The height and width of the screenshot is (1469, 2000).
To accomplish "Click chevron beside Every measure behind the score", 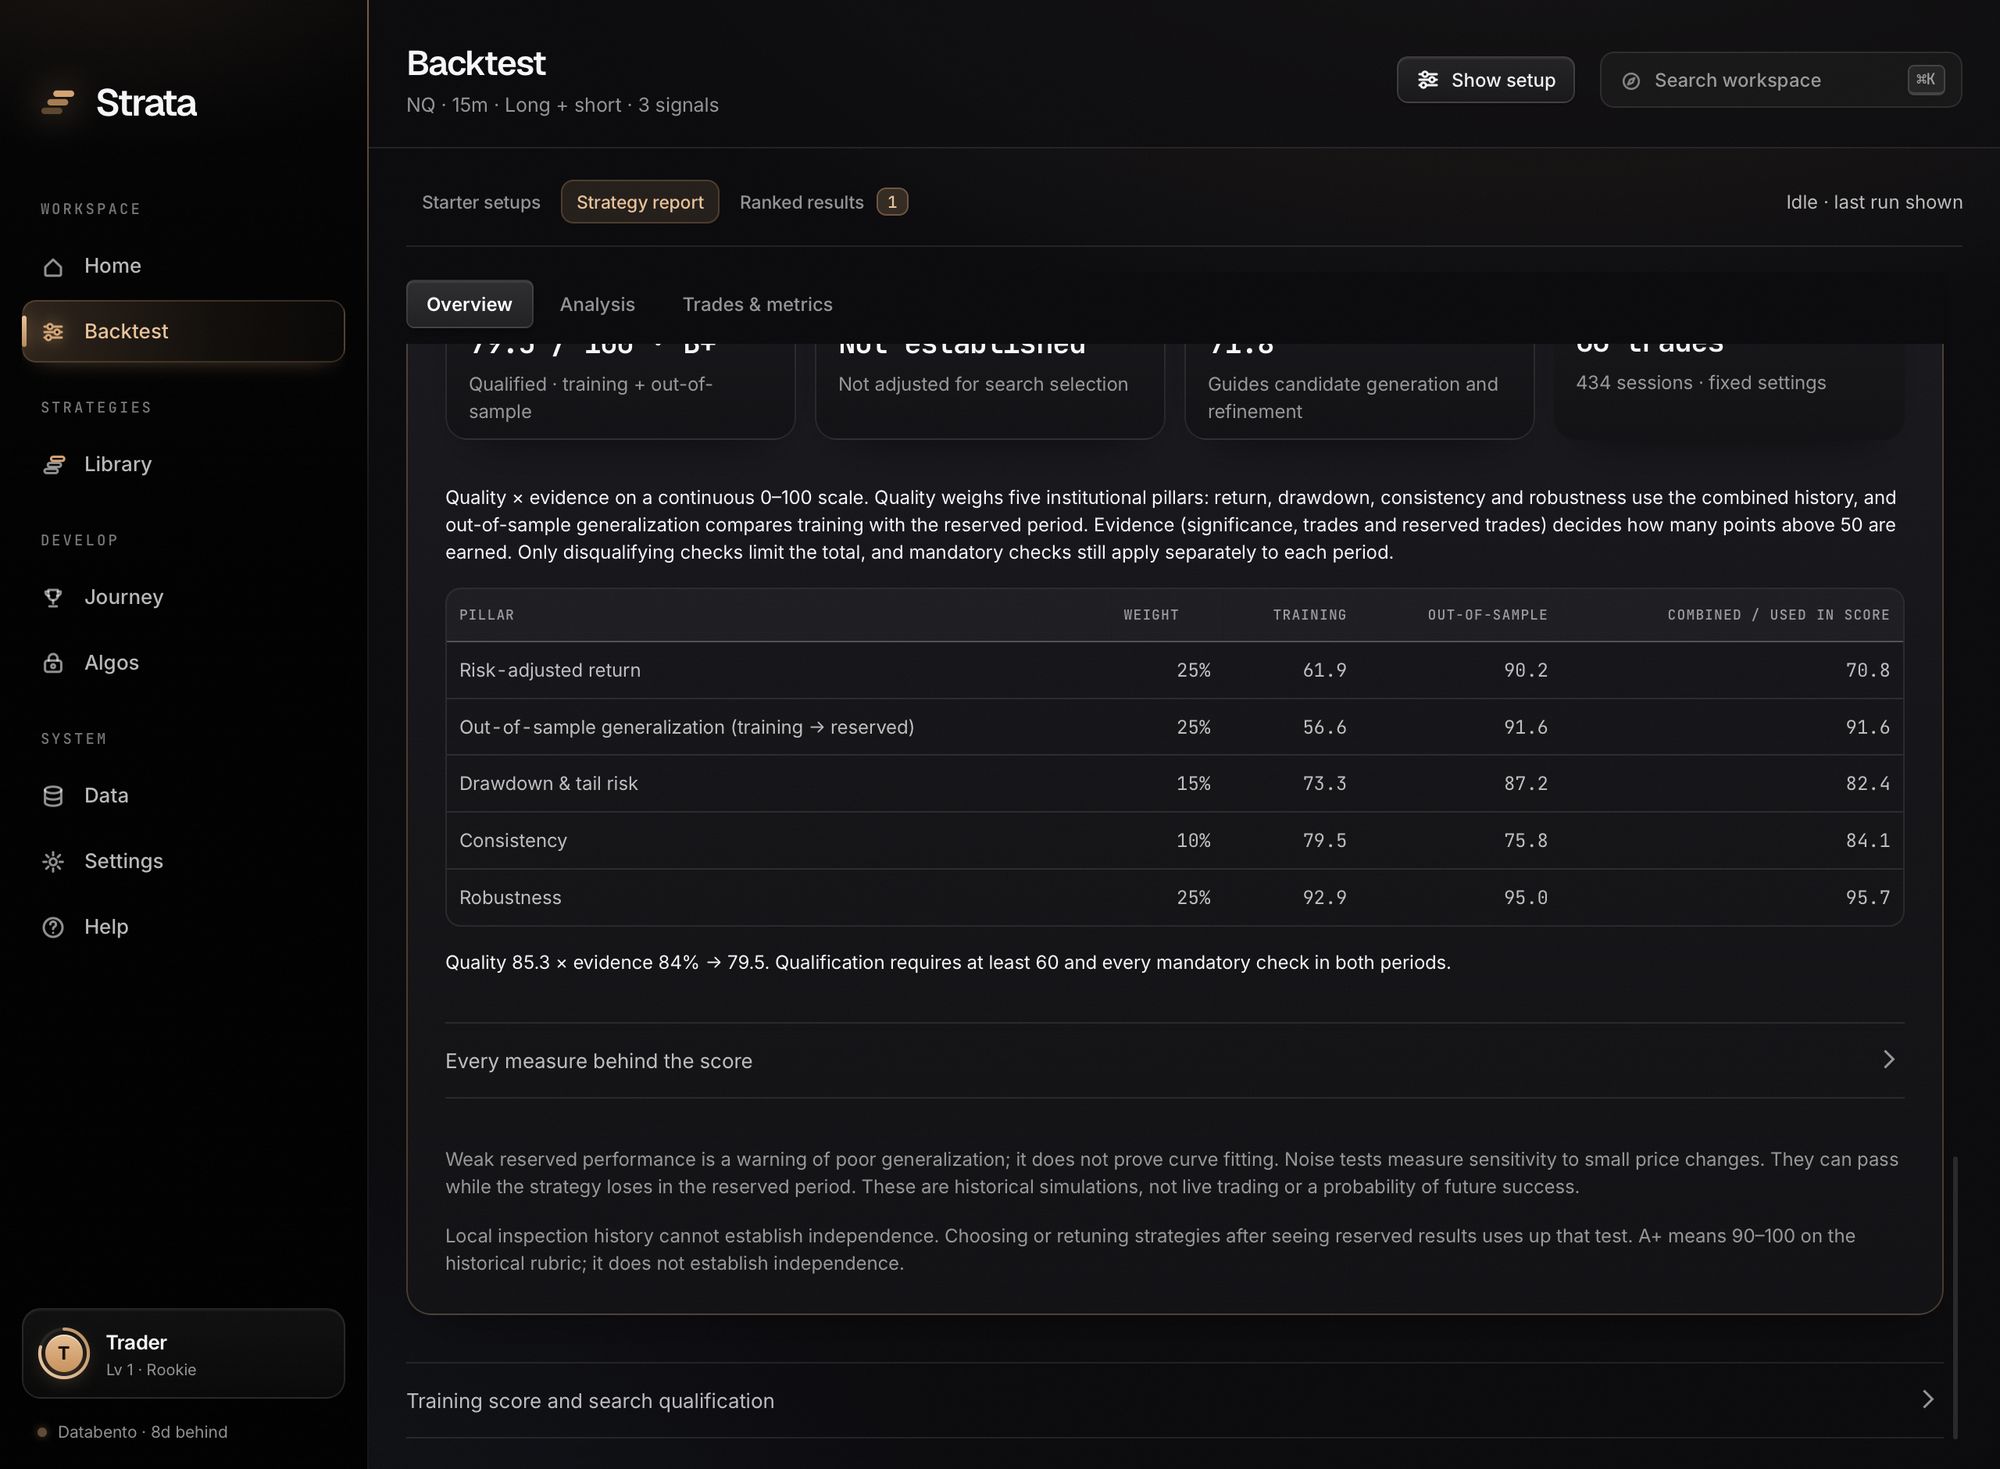I will click(x=1888, y=1060).
